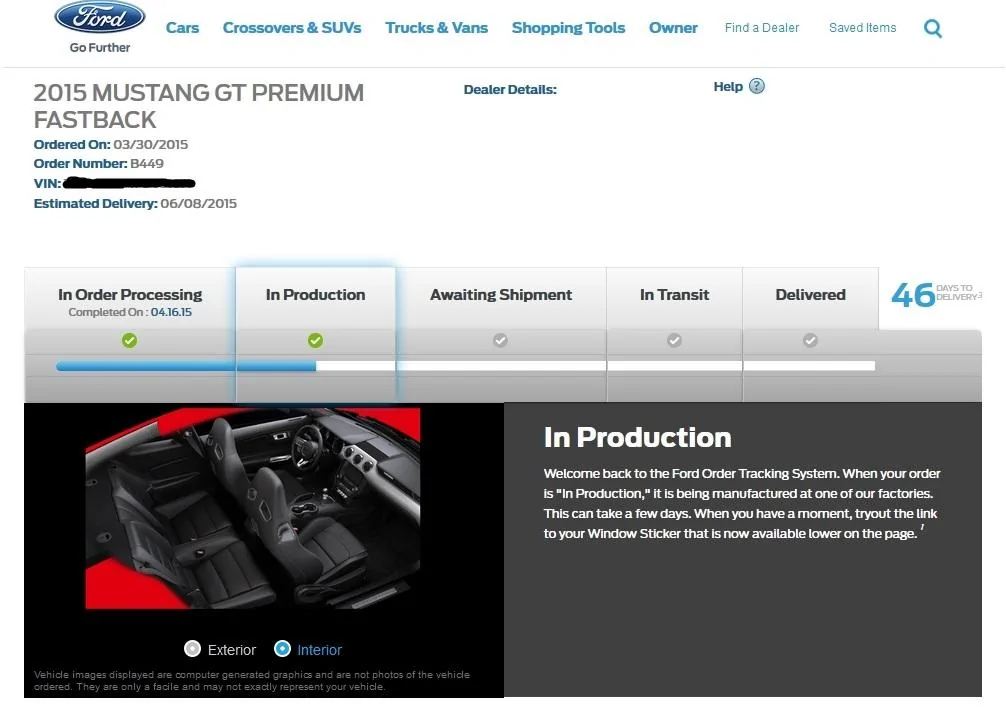Click the Awaiting Shipment gray checkmark
This screenshot has width=1006, height=723.
(500, 340)
